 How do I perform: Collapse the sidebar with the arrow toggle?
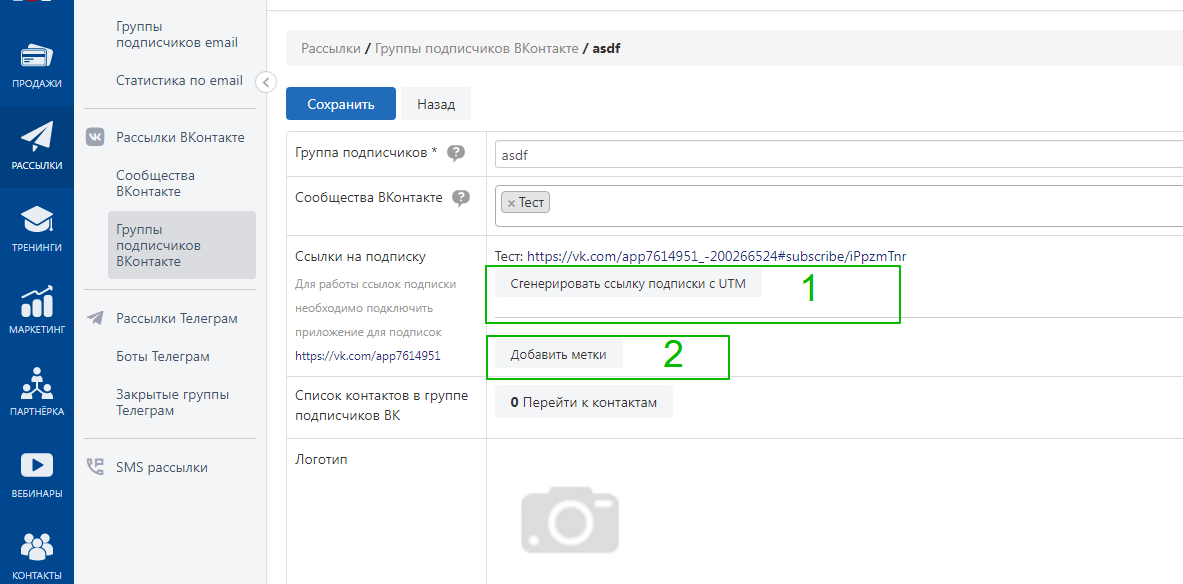265,82
